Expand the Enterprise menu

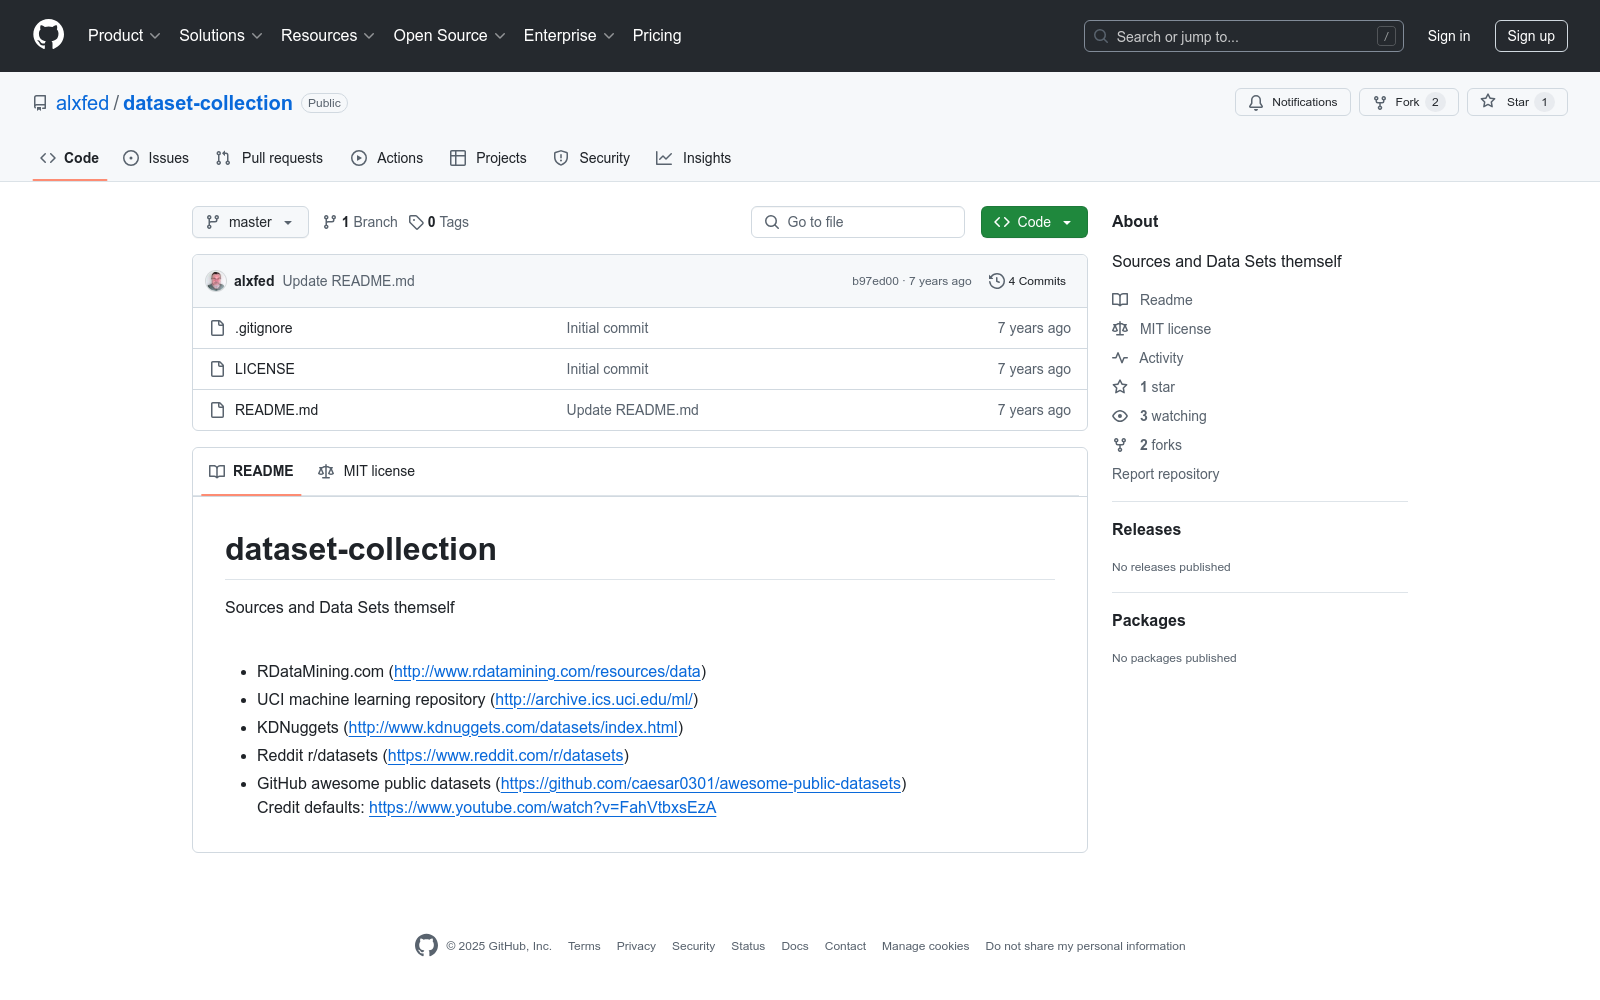pos(569,35)
